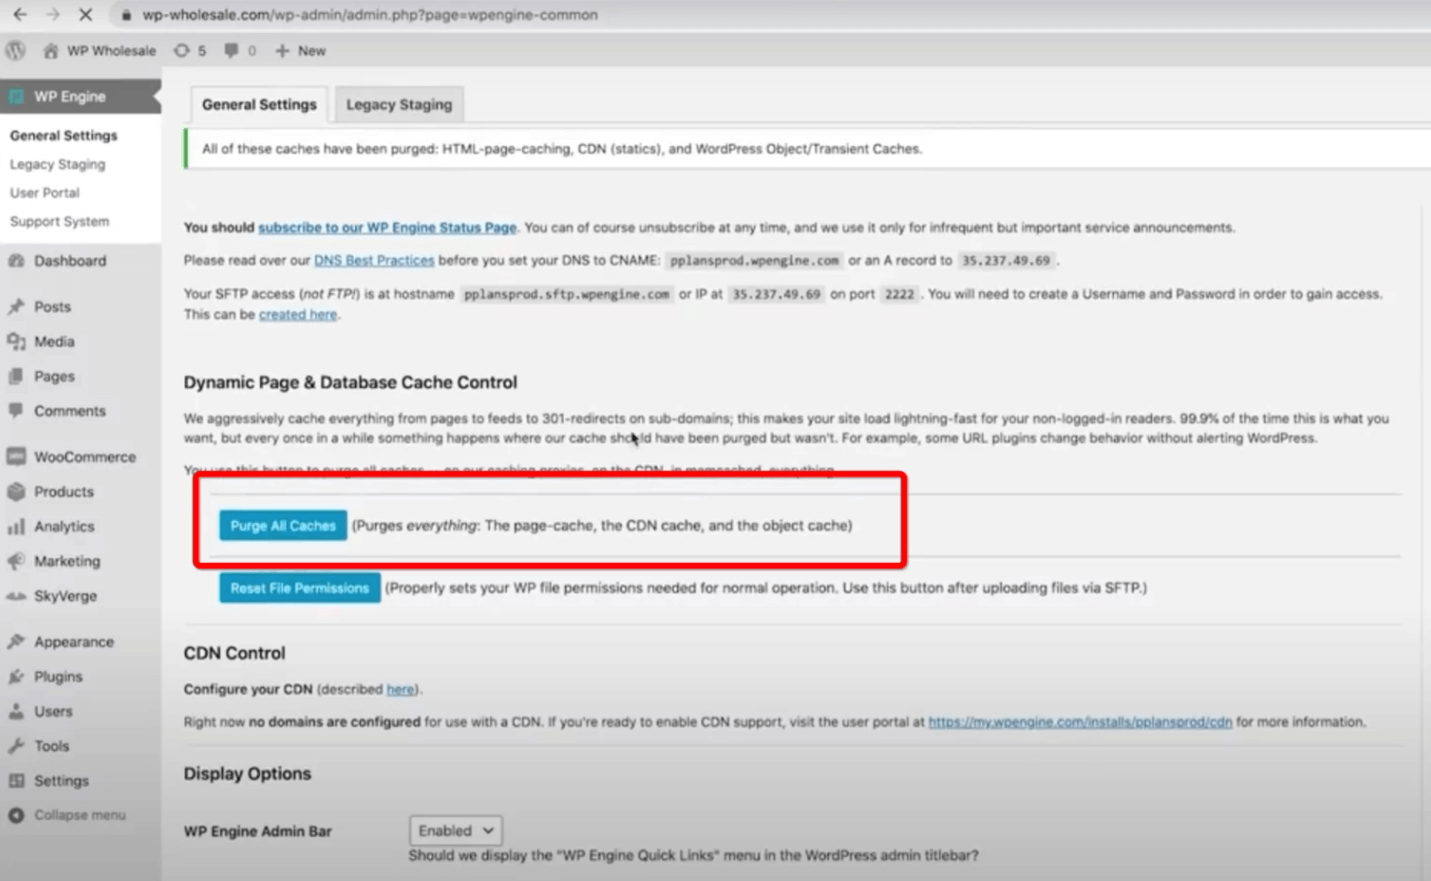The width and height of the screenshot is (1431, 881).
Task: Click the port 2222 value
Action: click(x=899, y=294)
